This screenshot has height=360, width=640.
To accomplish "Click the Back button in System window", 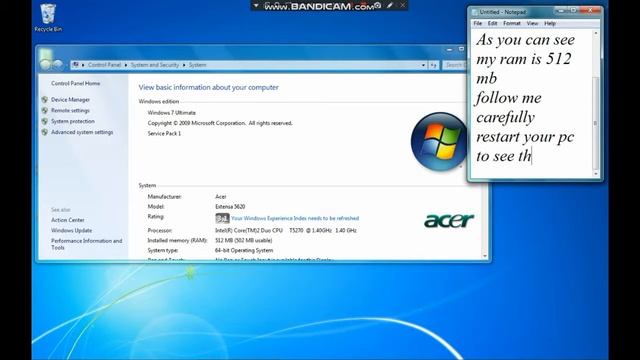I will point(45,64).
